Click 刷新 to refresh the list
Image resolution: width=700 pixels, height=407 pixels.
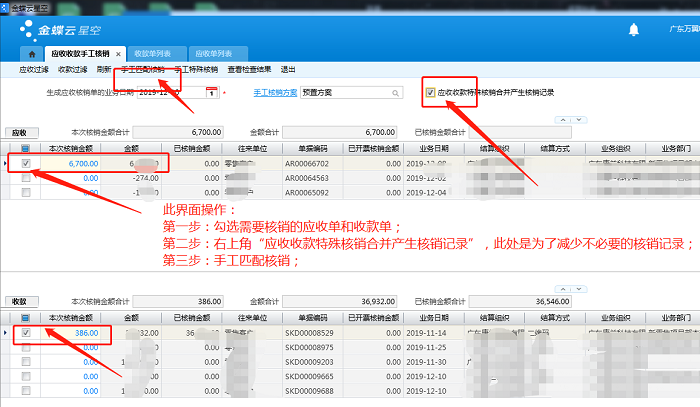(104, 70)
